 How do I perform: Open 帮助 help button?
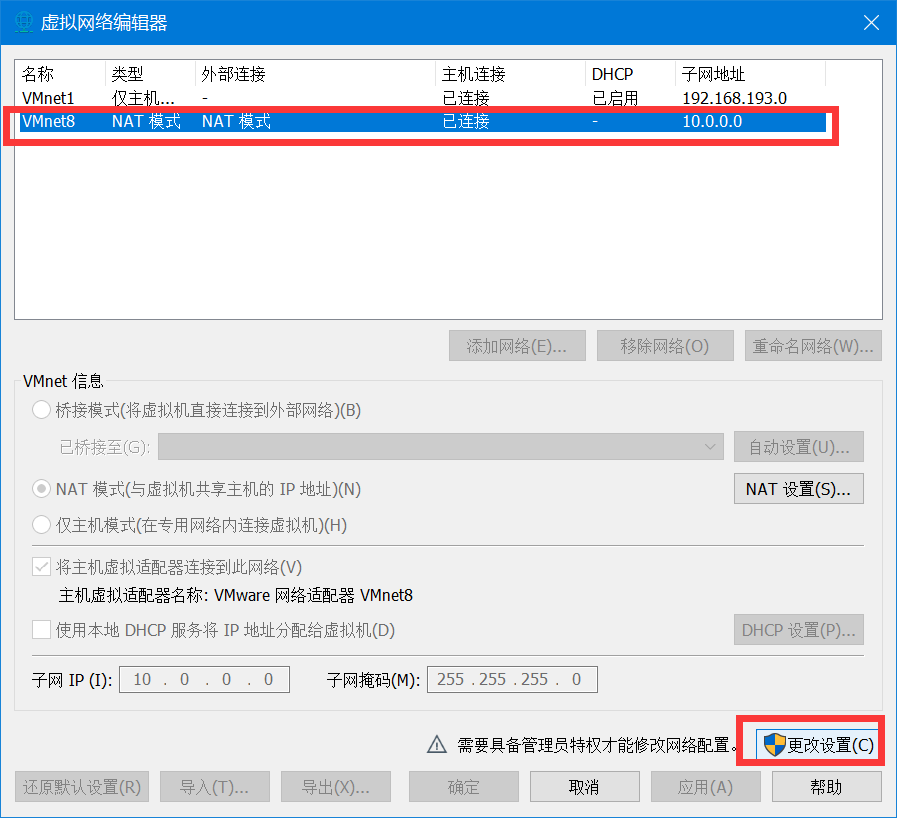(x=827, y=787)
